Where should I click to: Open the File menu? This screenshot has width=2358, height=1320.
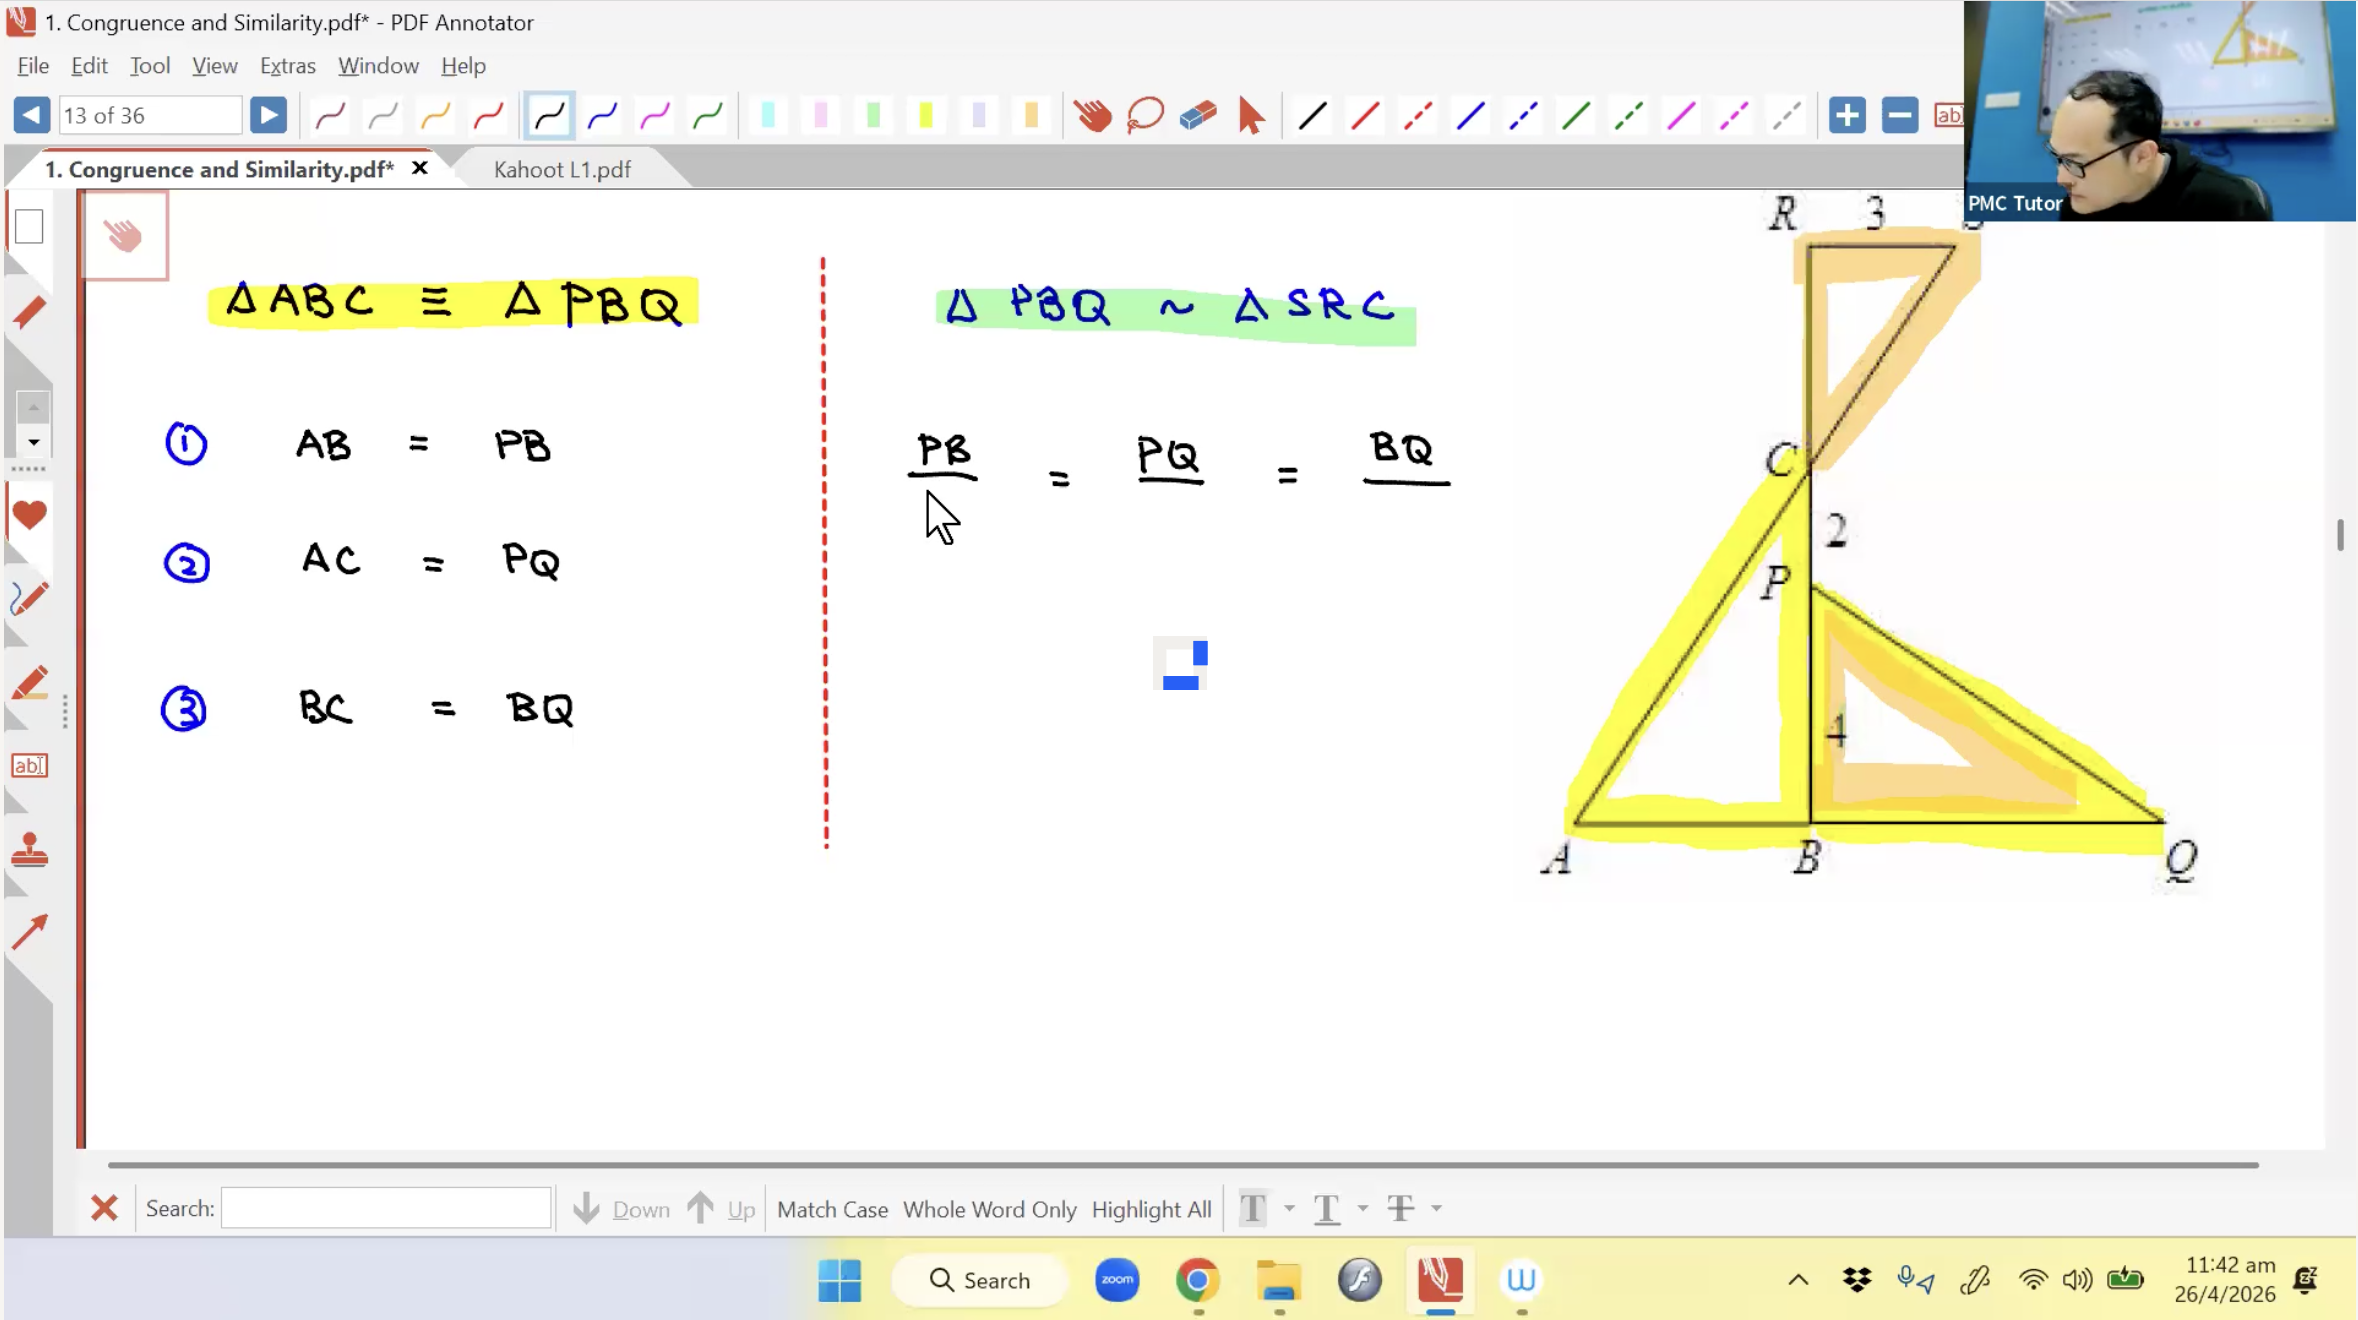coord(33,66)
